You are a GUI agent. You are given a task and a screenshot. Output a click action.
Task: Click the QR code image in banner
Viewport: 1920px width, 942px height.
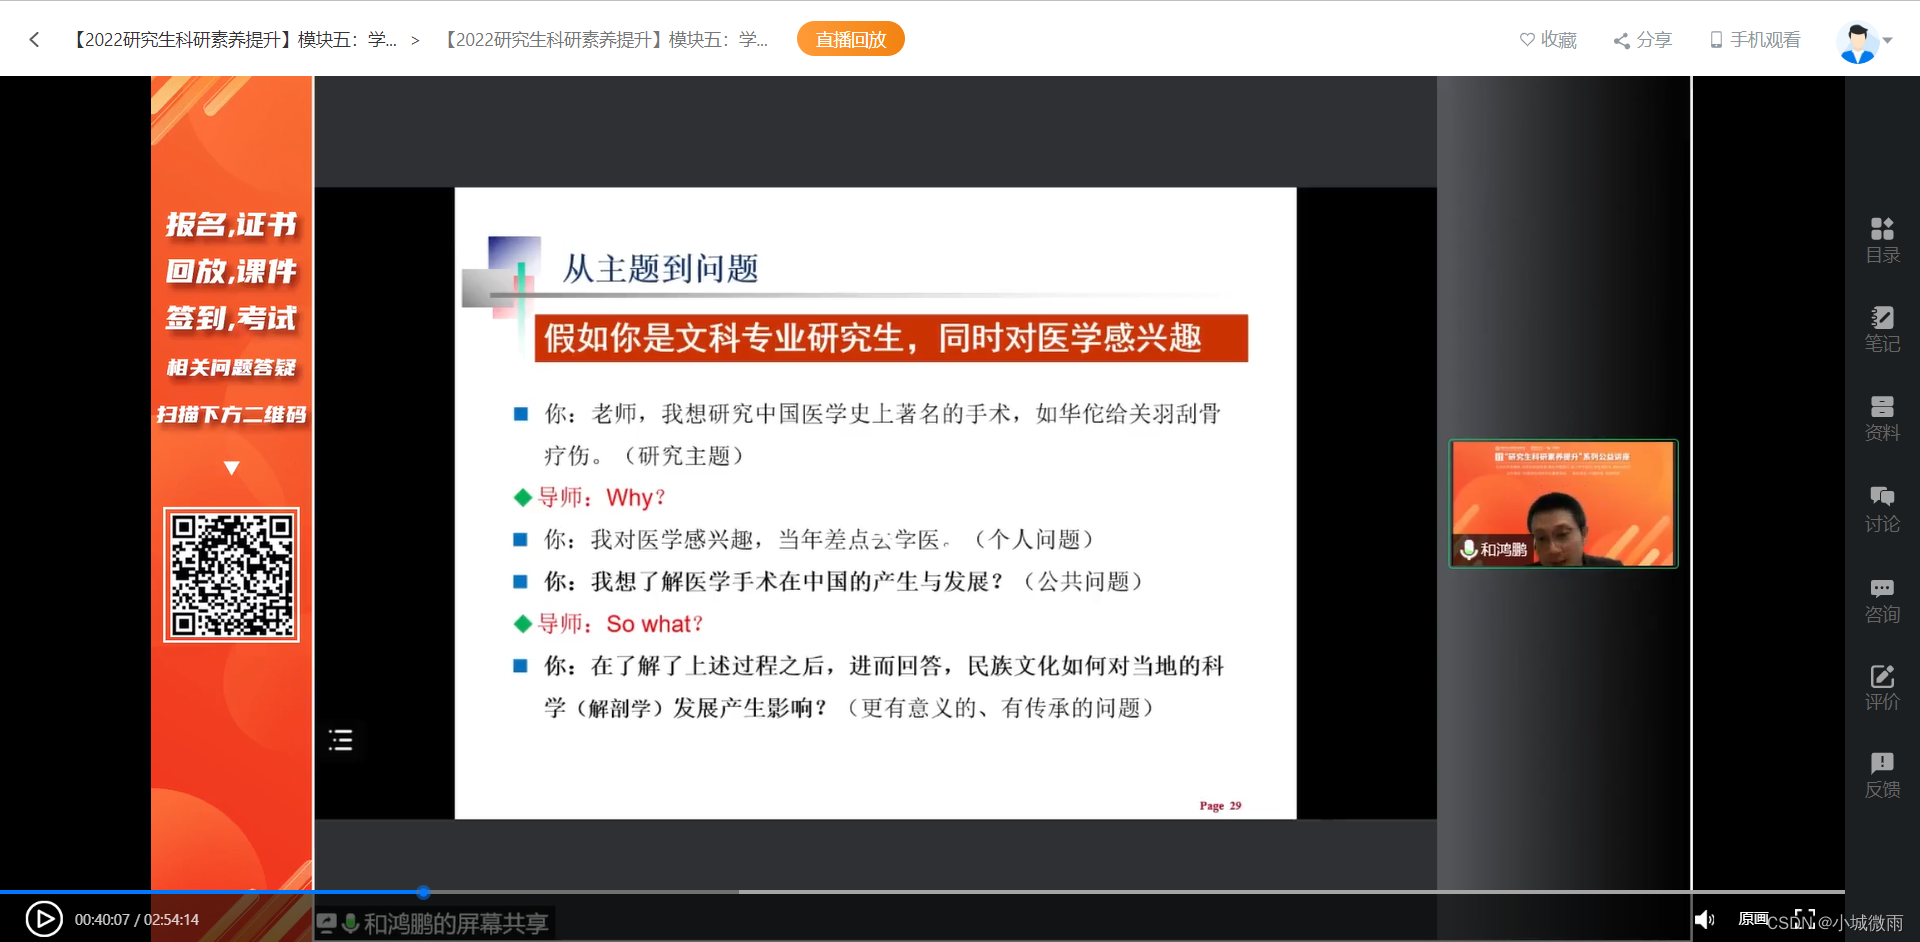[x=231, y=574]
